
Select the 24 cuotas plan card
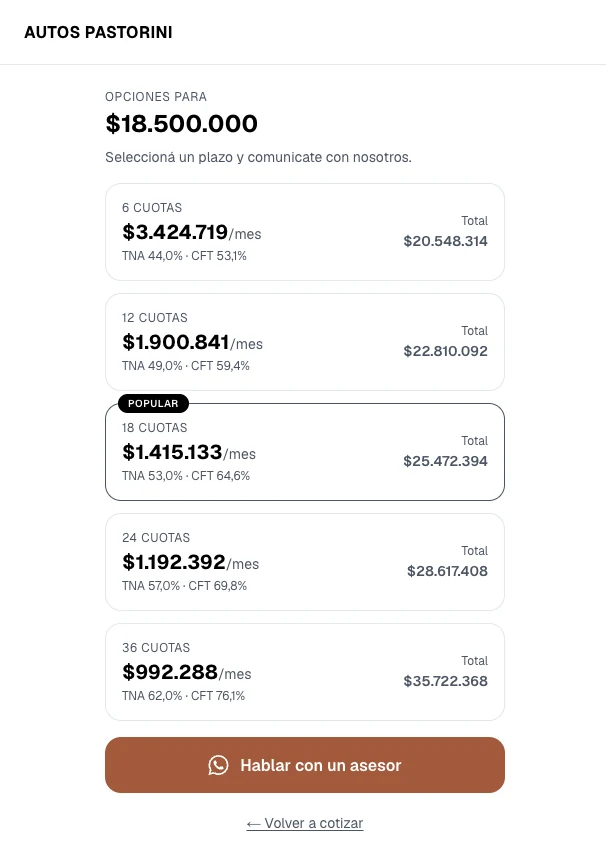point(305,562)
